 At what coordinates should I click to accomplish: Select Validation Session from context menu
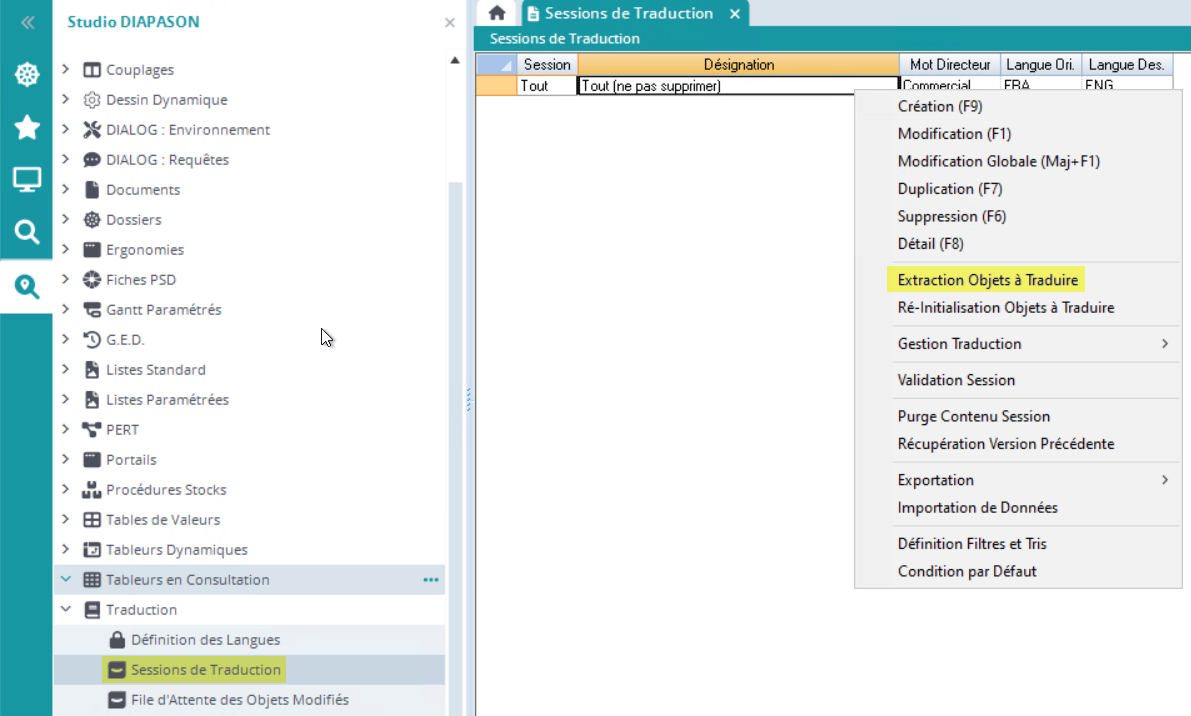tap(956, 380)
